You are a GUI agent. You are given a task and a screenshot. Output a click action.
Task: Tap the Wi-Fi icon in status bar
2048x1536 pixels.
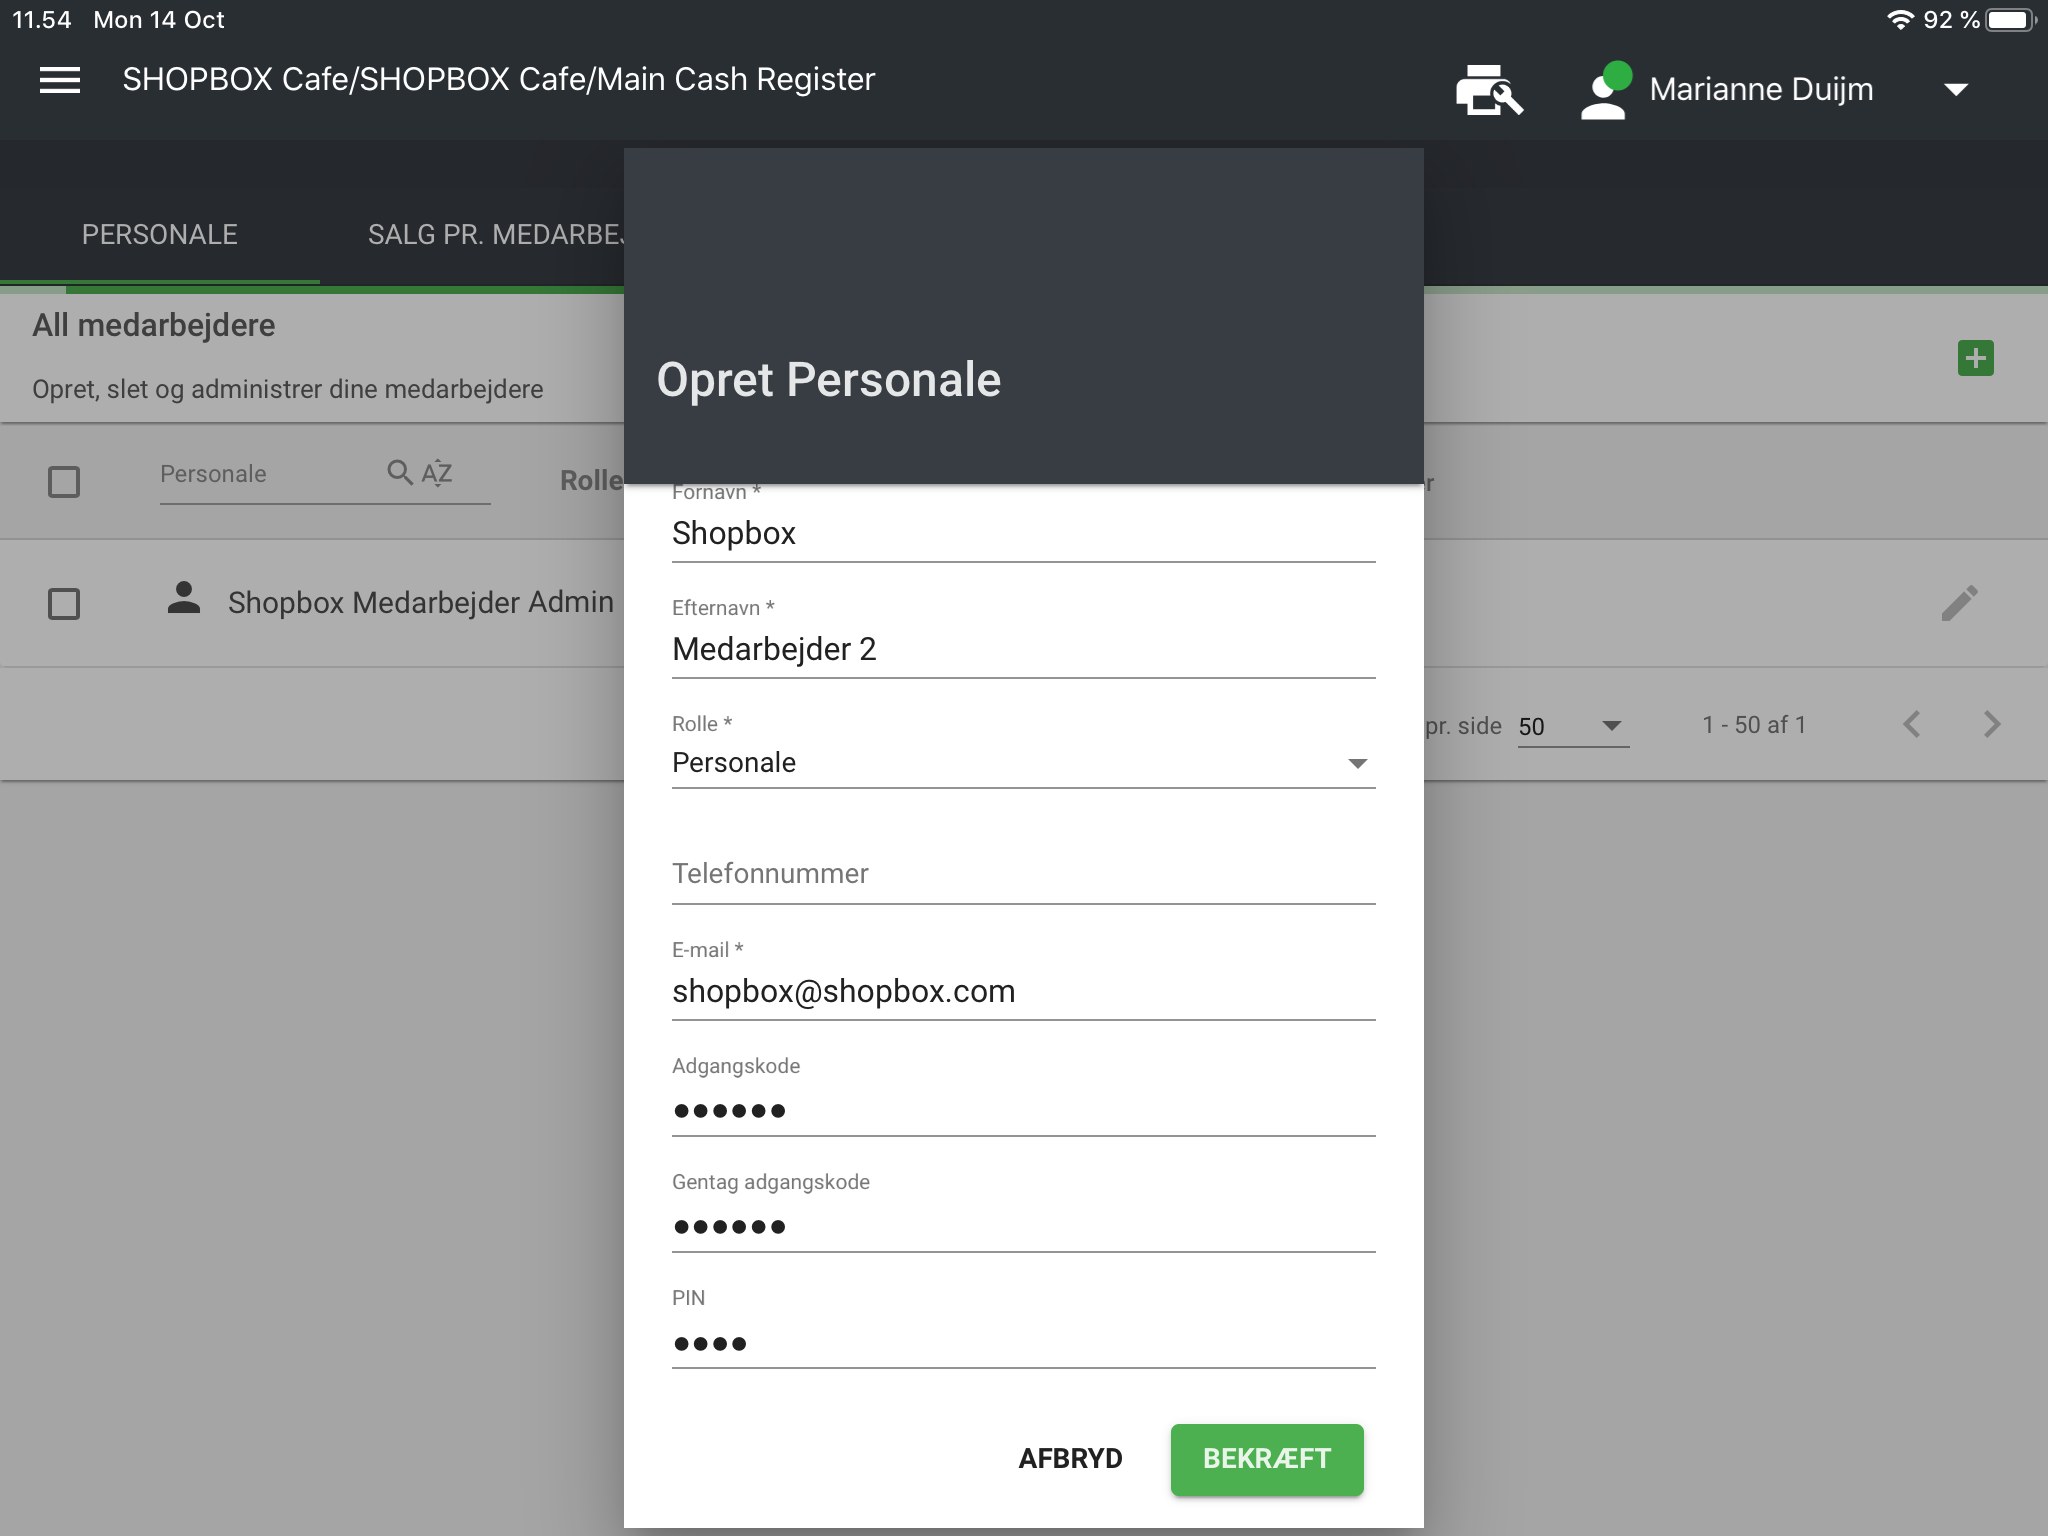(x=1900, y=19)
